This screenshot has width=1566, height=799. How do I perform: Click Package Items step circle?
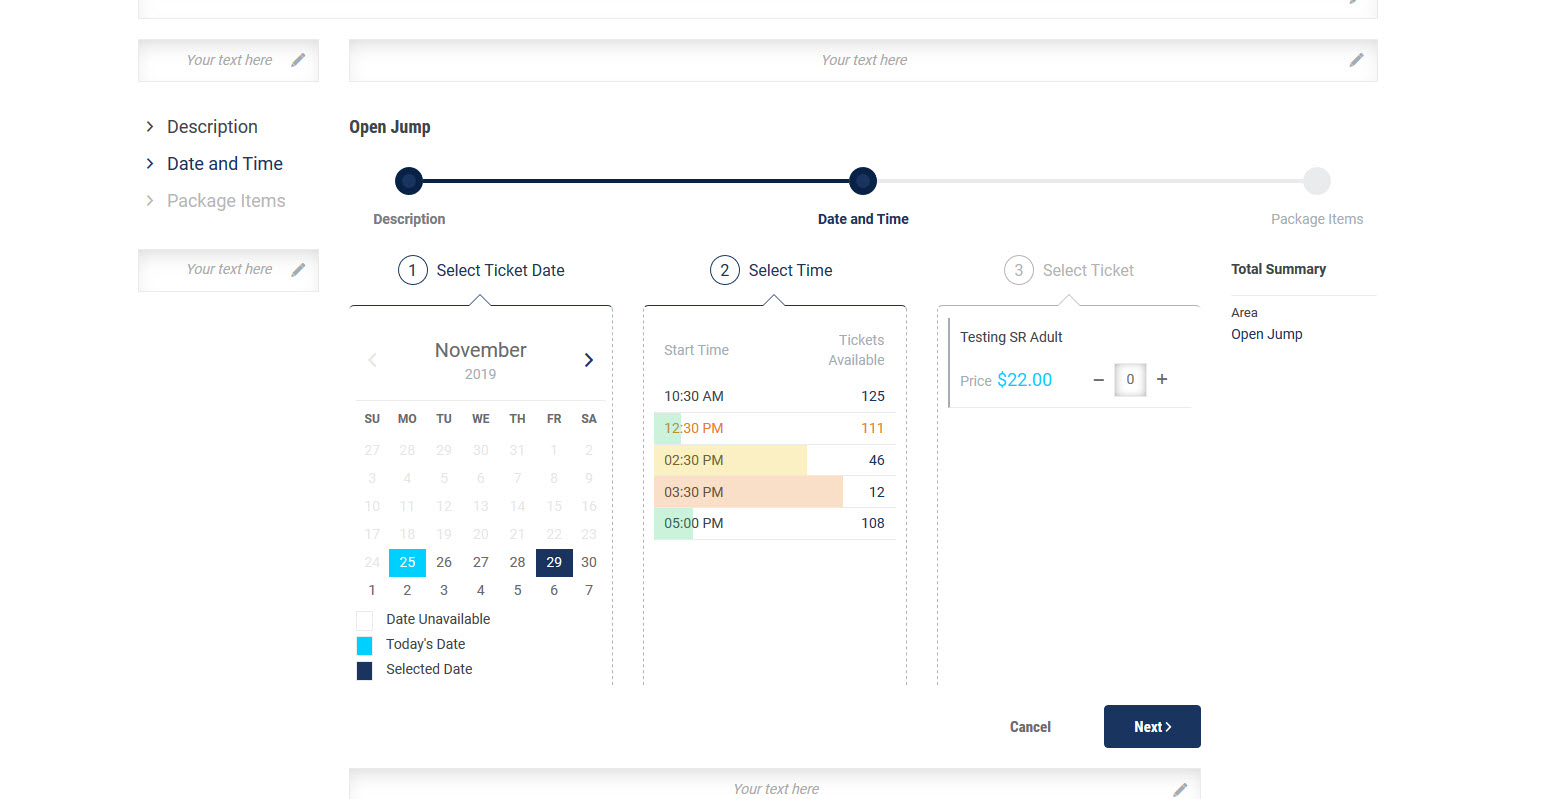(x=1317, y=181)
